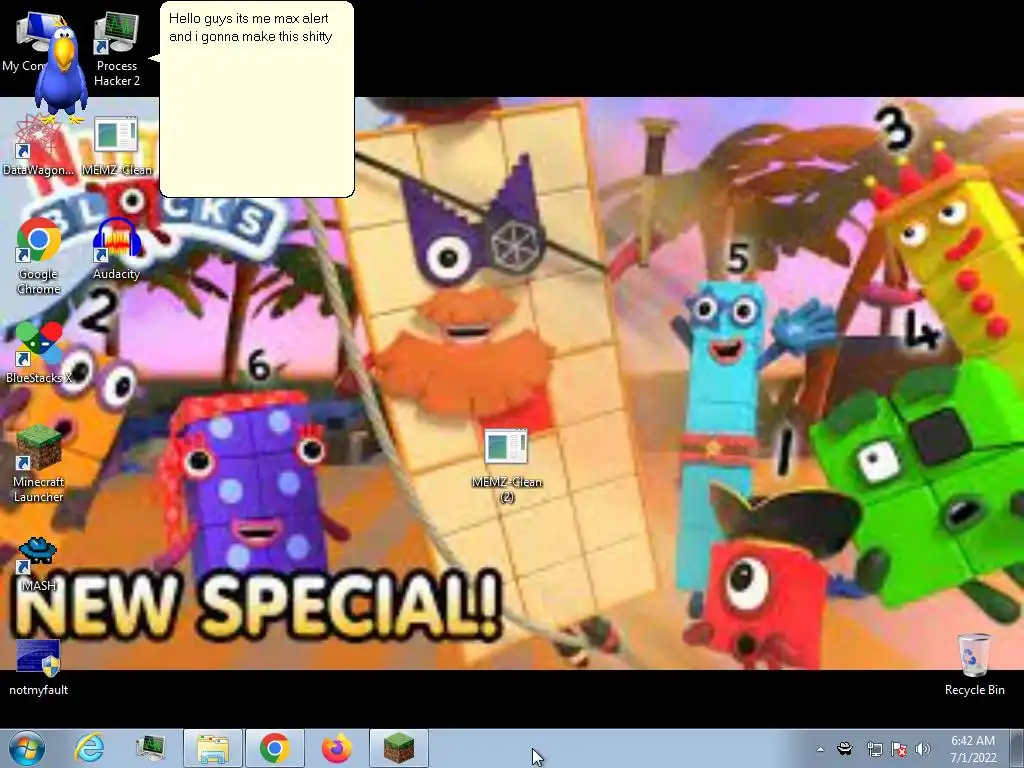Open the DataWagon desktop shortcut
The image size is (1024, 768).
click(38, 147)
